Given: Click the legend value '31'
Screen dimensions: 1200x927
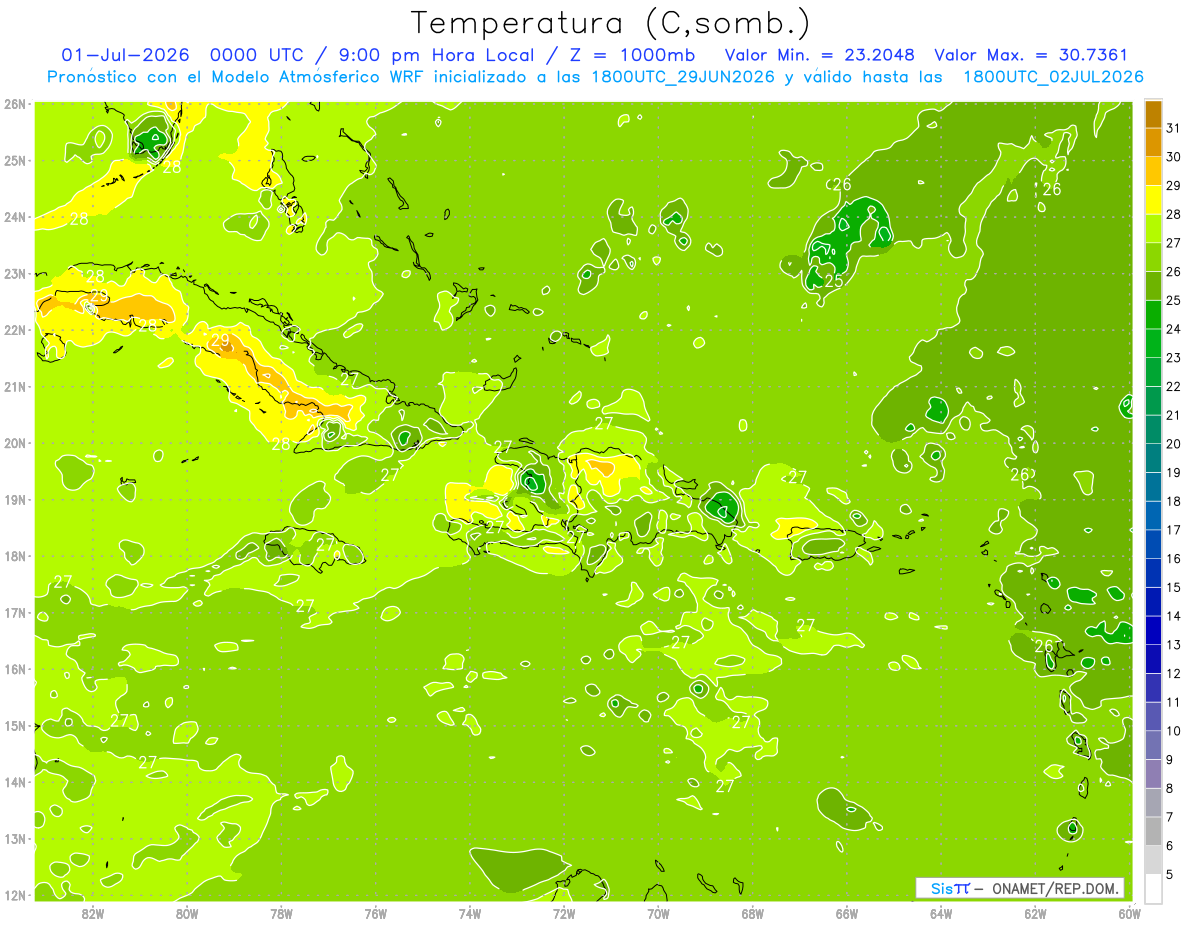Looking at the screenshot, I should (1173, 128).
